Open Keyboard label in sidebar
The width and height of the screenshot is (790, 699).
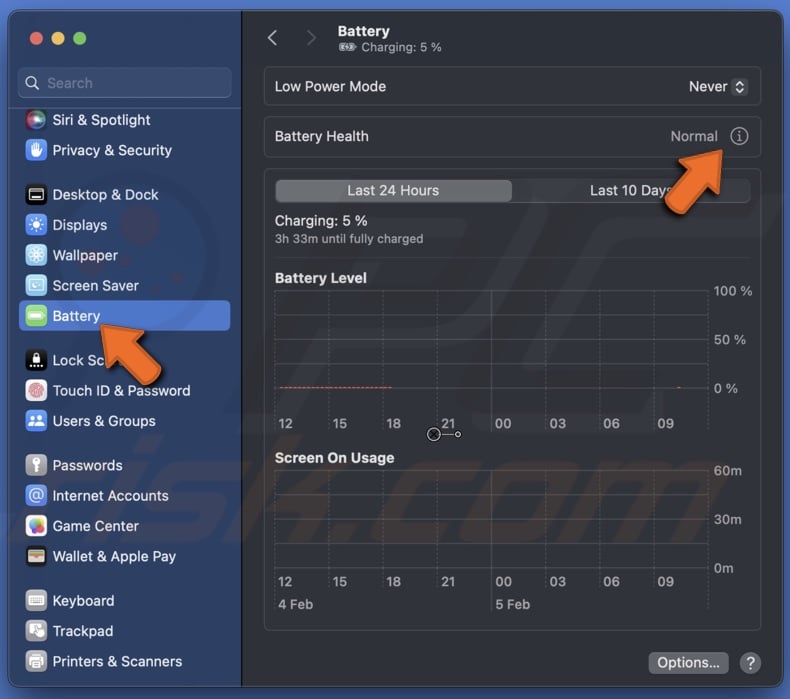83,601
